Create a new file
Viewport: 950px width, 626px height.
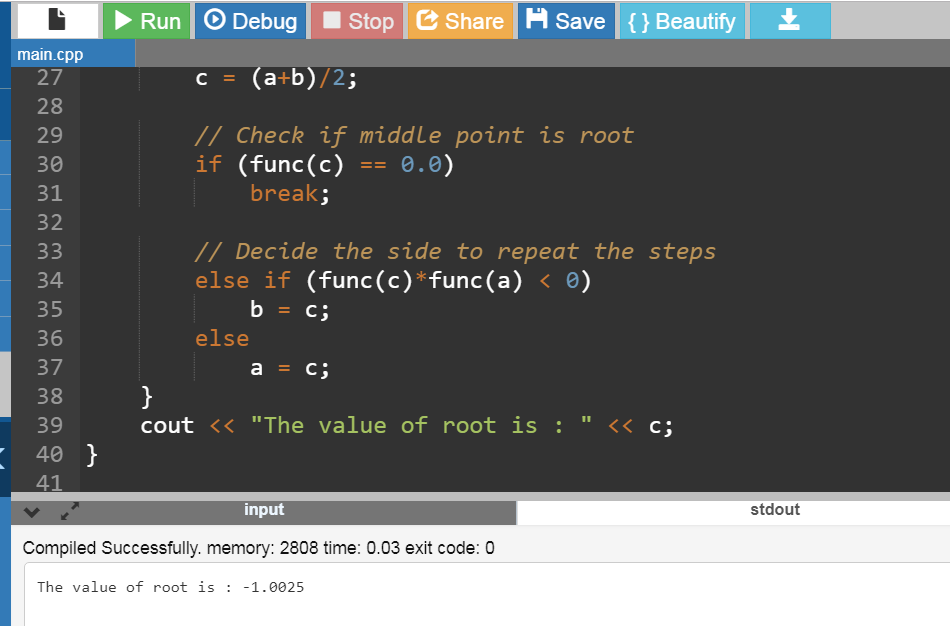[55, 18]
